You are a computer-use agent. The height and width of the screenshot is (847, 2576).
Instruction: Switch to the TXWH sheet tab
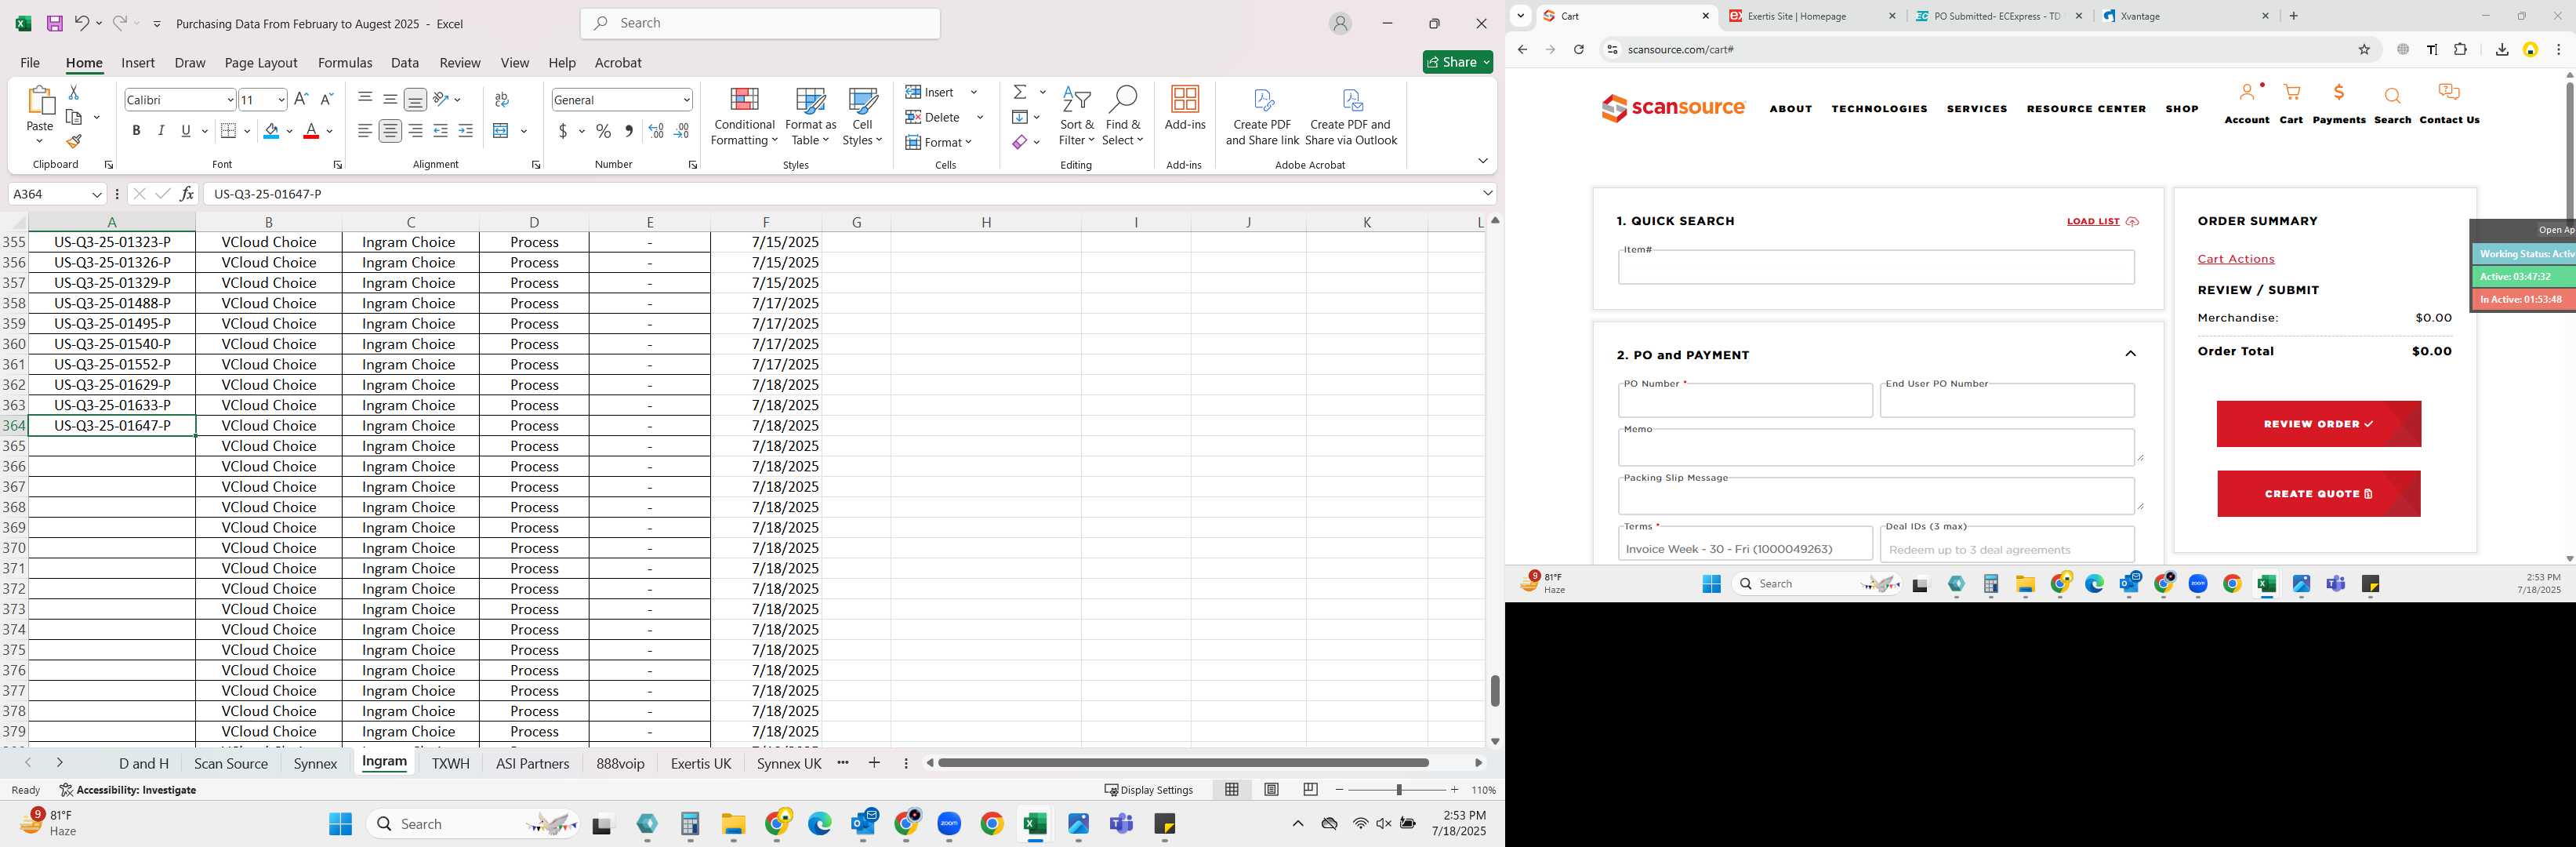point(450,764)
